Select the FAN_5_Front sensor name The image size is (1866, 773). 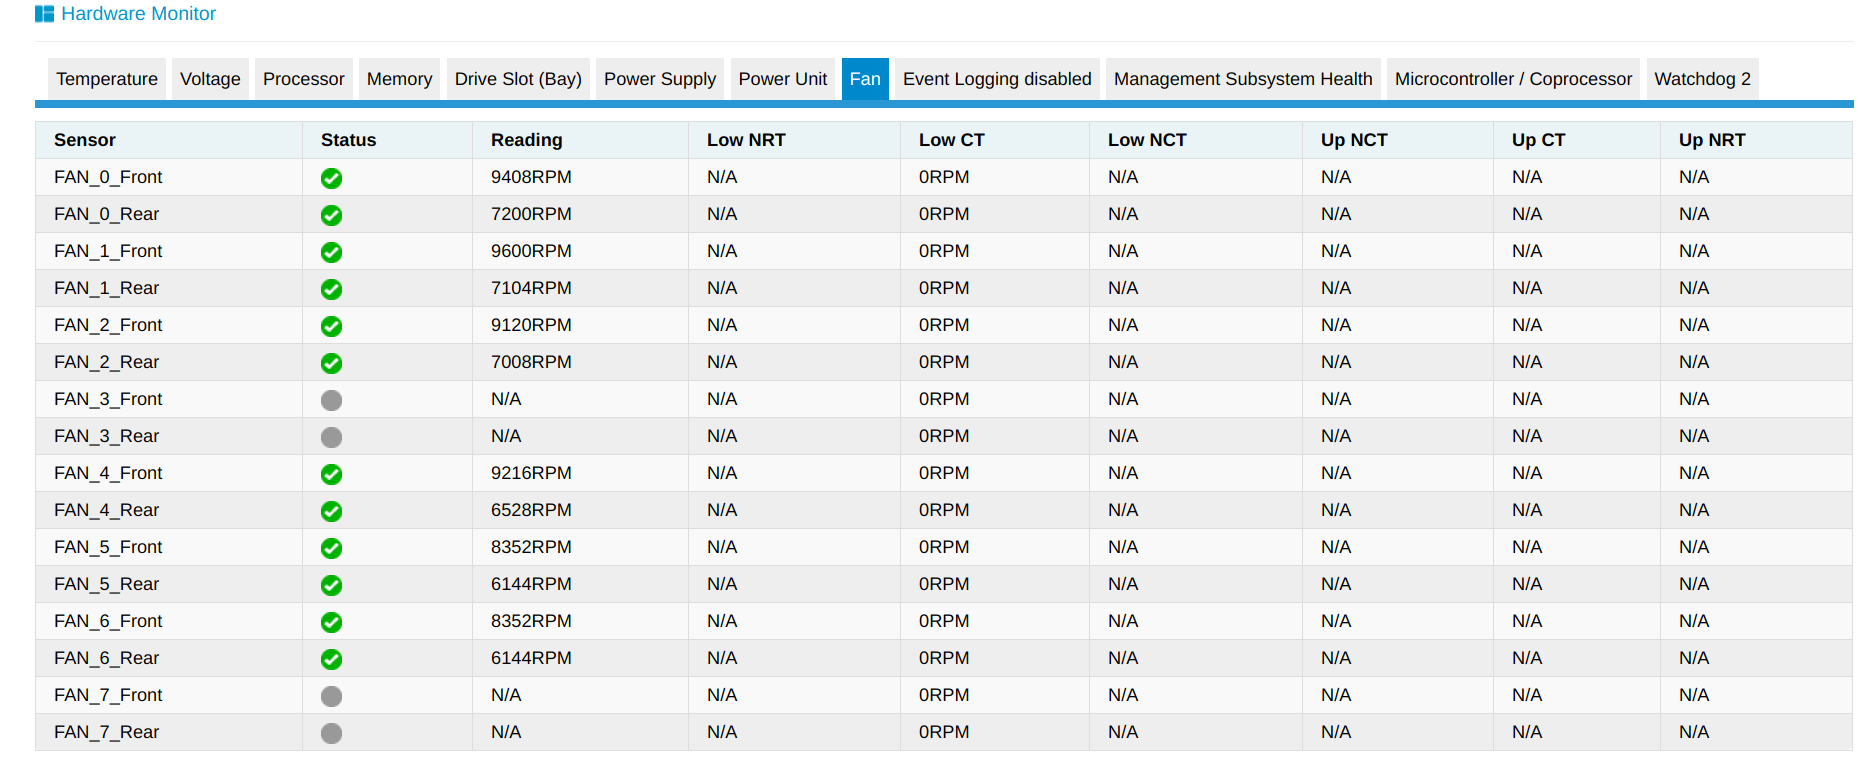[x=108, y=547]
